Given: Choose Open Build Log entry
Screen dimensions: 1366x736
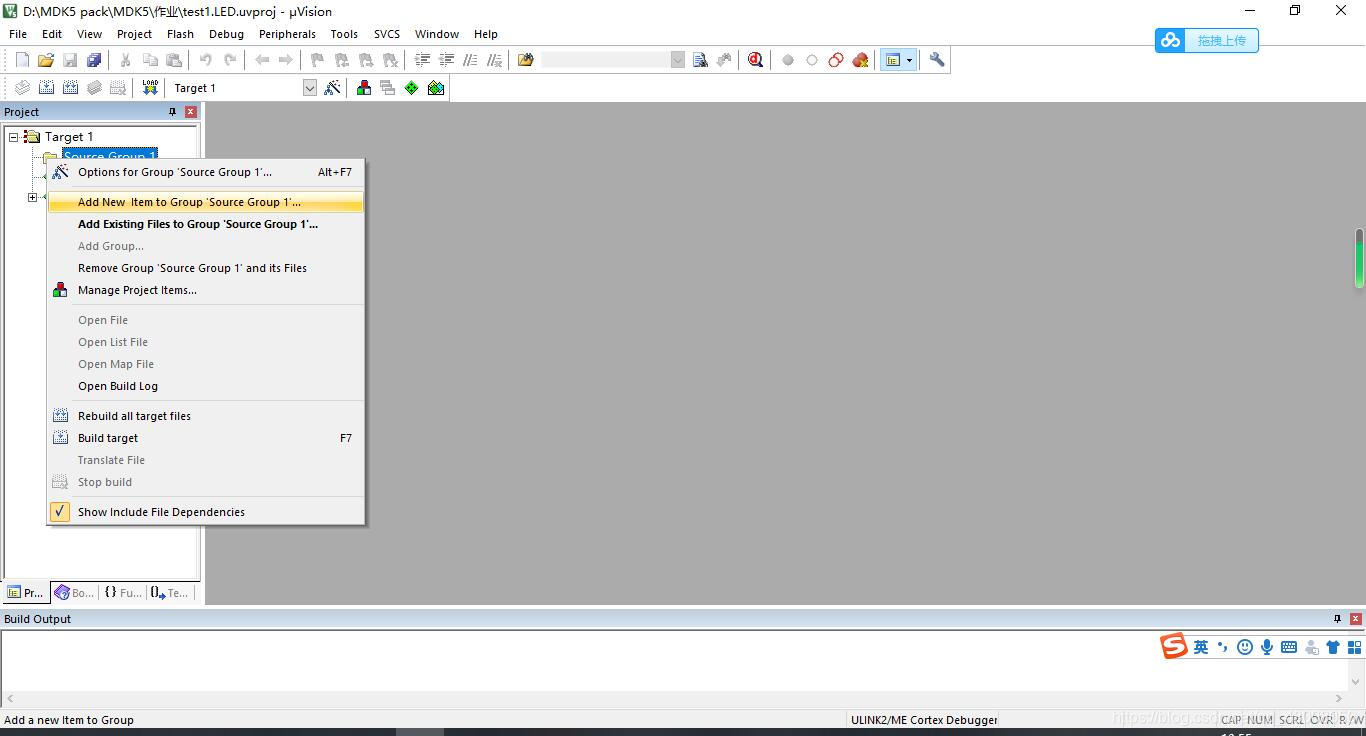Looking at the screenshot, I should [x=206, y=386].
